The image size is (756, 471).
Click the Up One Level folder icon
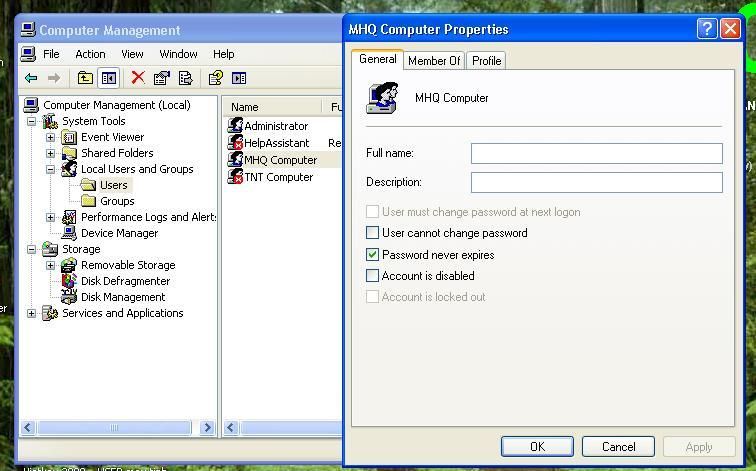(x=85, y=78)
